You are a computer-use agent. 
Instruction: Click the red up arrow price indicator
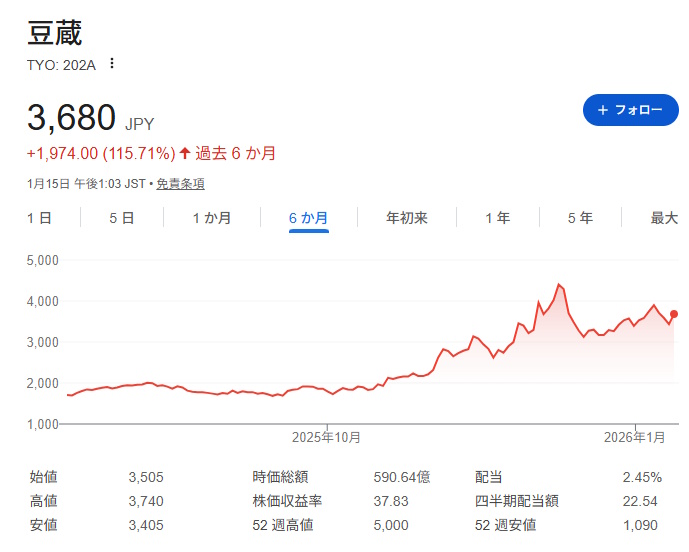[x=185, y=153]
